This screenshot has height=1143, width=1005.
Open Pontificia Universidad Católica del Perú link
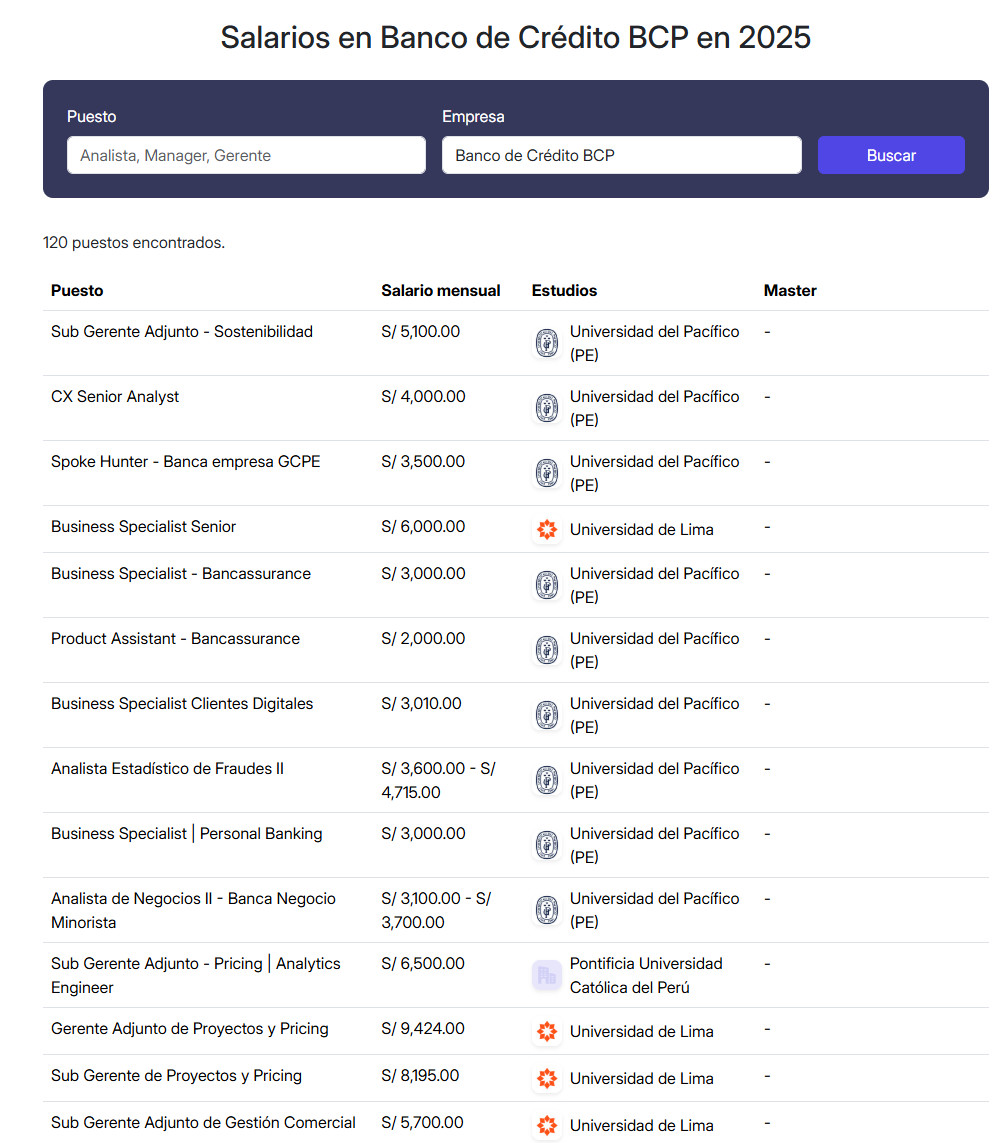tap(646, 975)
